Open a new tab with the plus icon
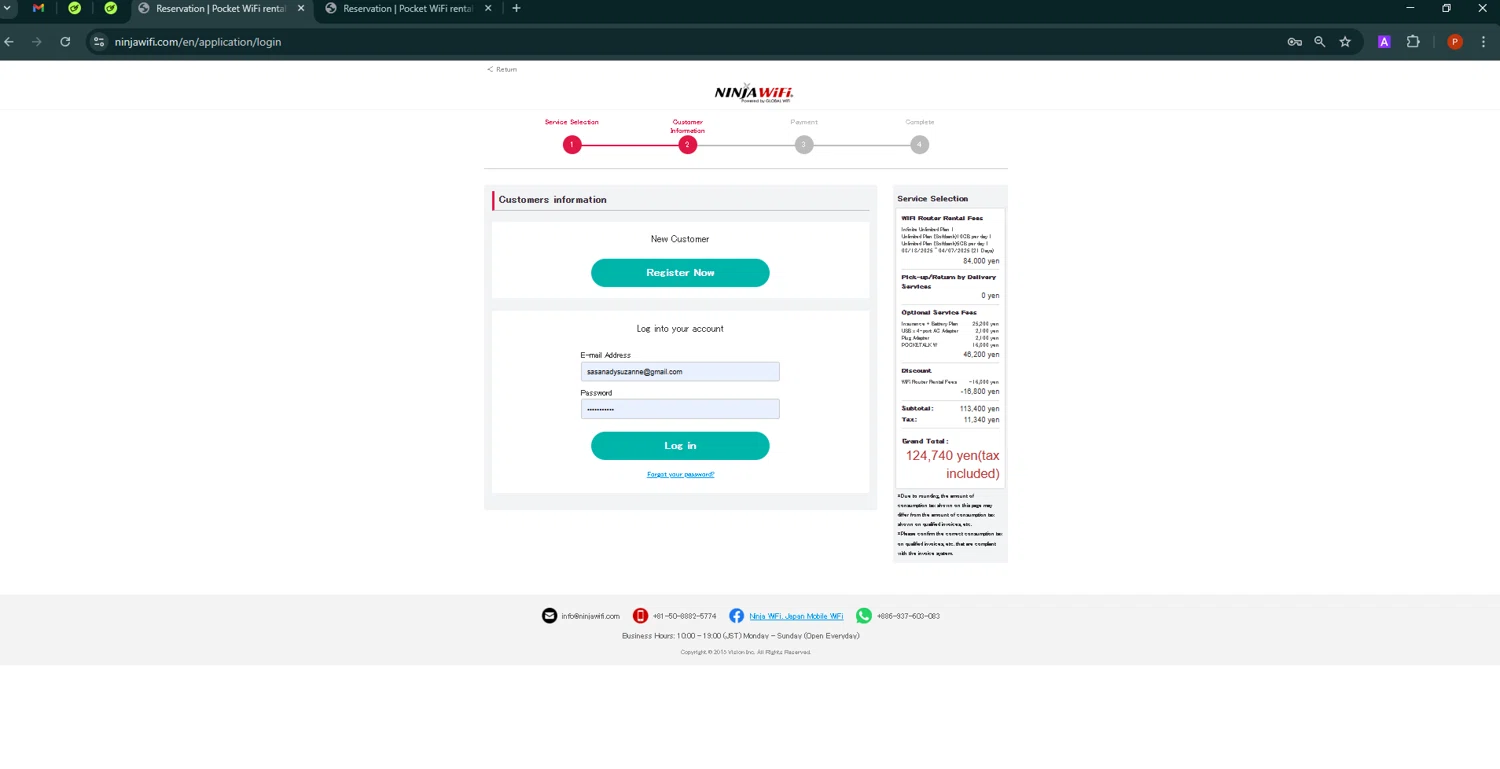The width and height of the screenshot is (1500, 769). point(516,8)
